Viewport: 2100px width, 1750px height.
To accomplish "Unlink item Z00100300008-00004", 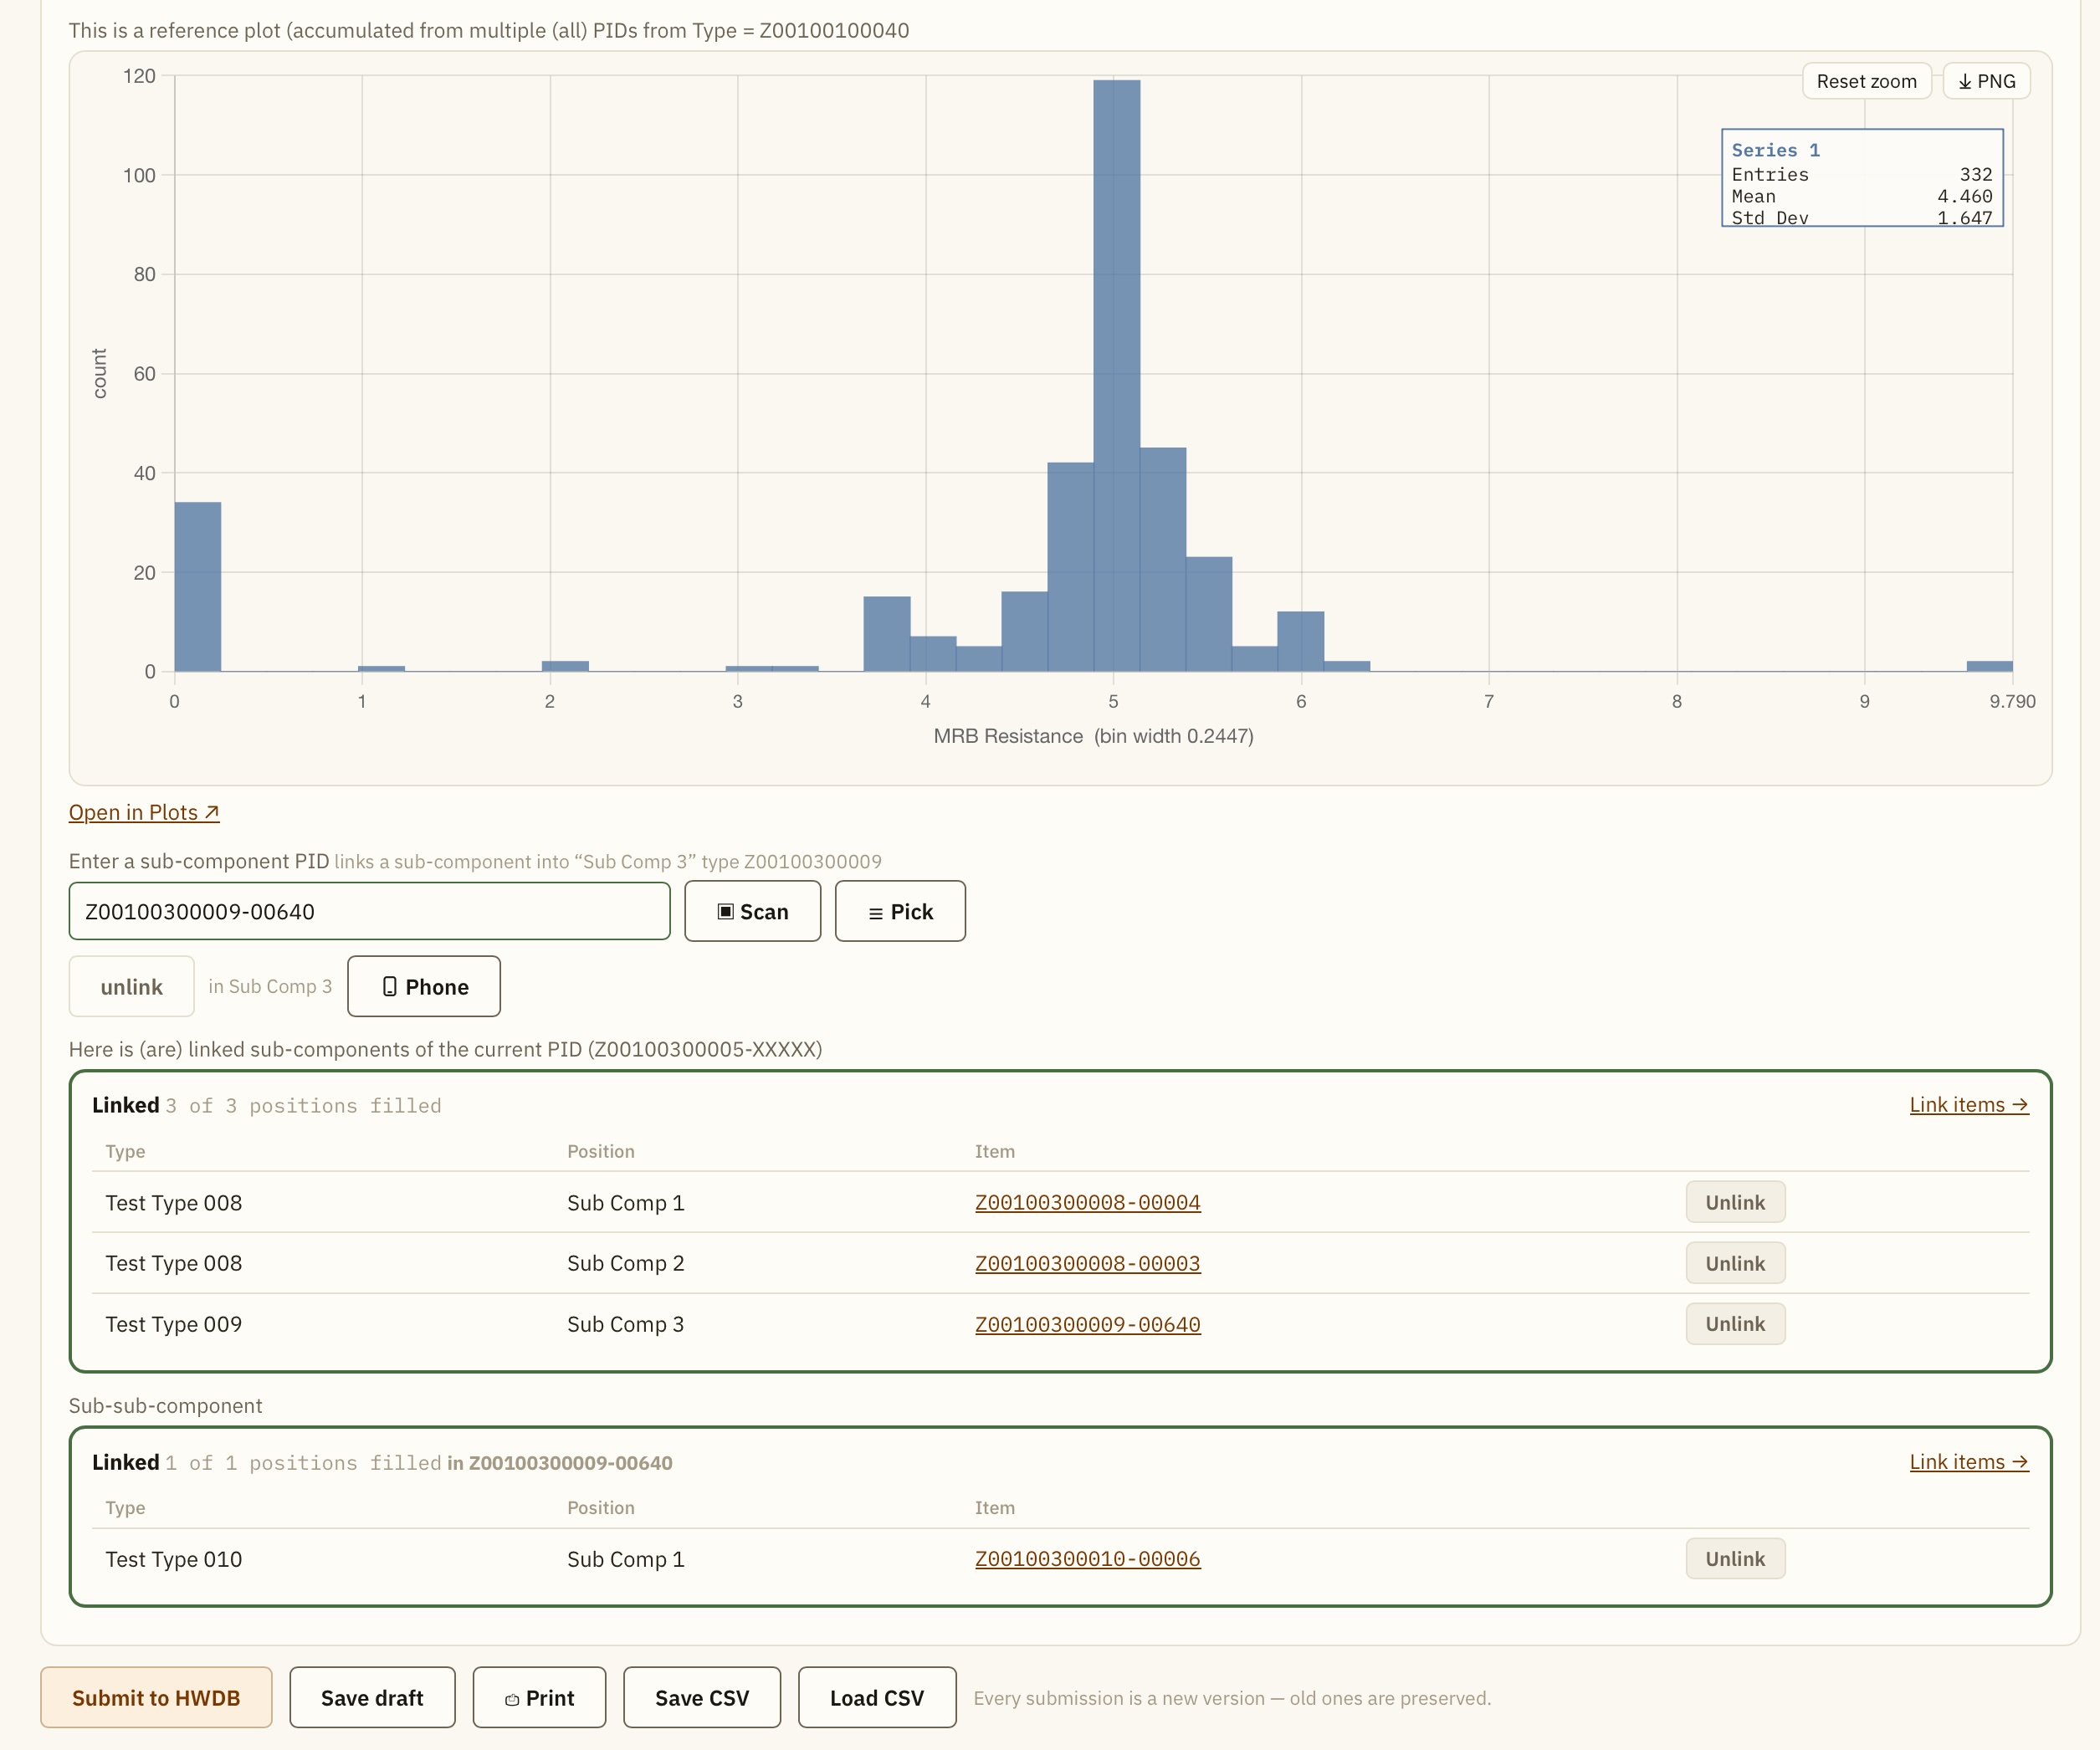I will [x=1735, y=1202].
